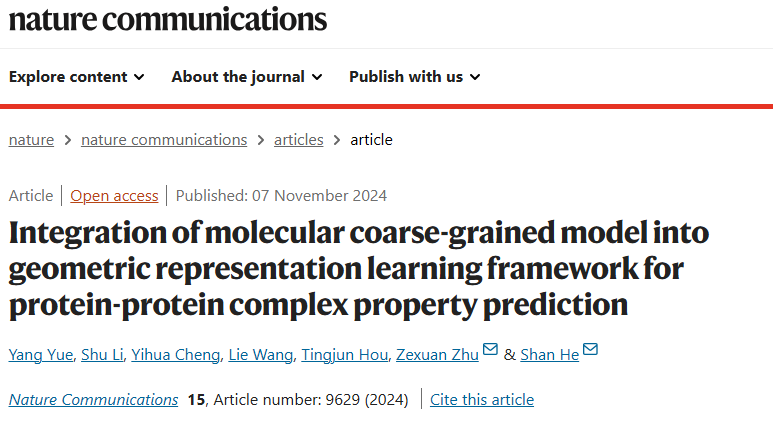This screenshot has height=429, width=773.
Task: Click the envelope icon beside Shan He
Action: click(x=590, y=349)
